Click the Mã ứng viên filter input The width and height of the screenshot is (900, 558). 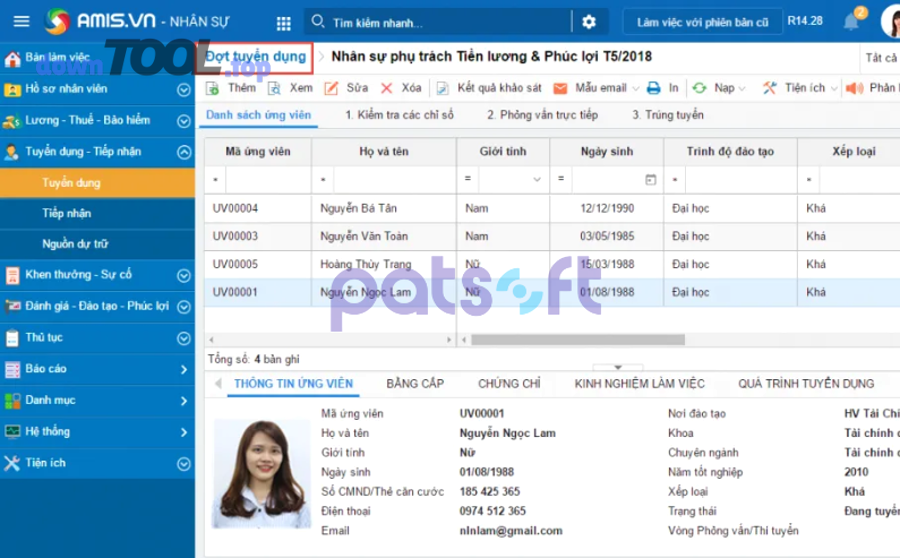267,180
